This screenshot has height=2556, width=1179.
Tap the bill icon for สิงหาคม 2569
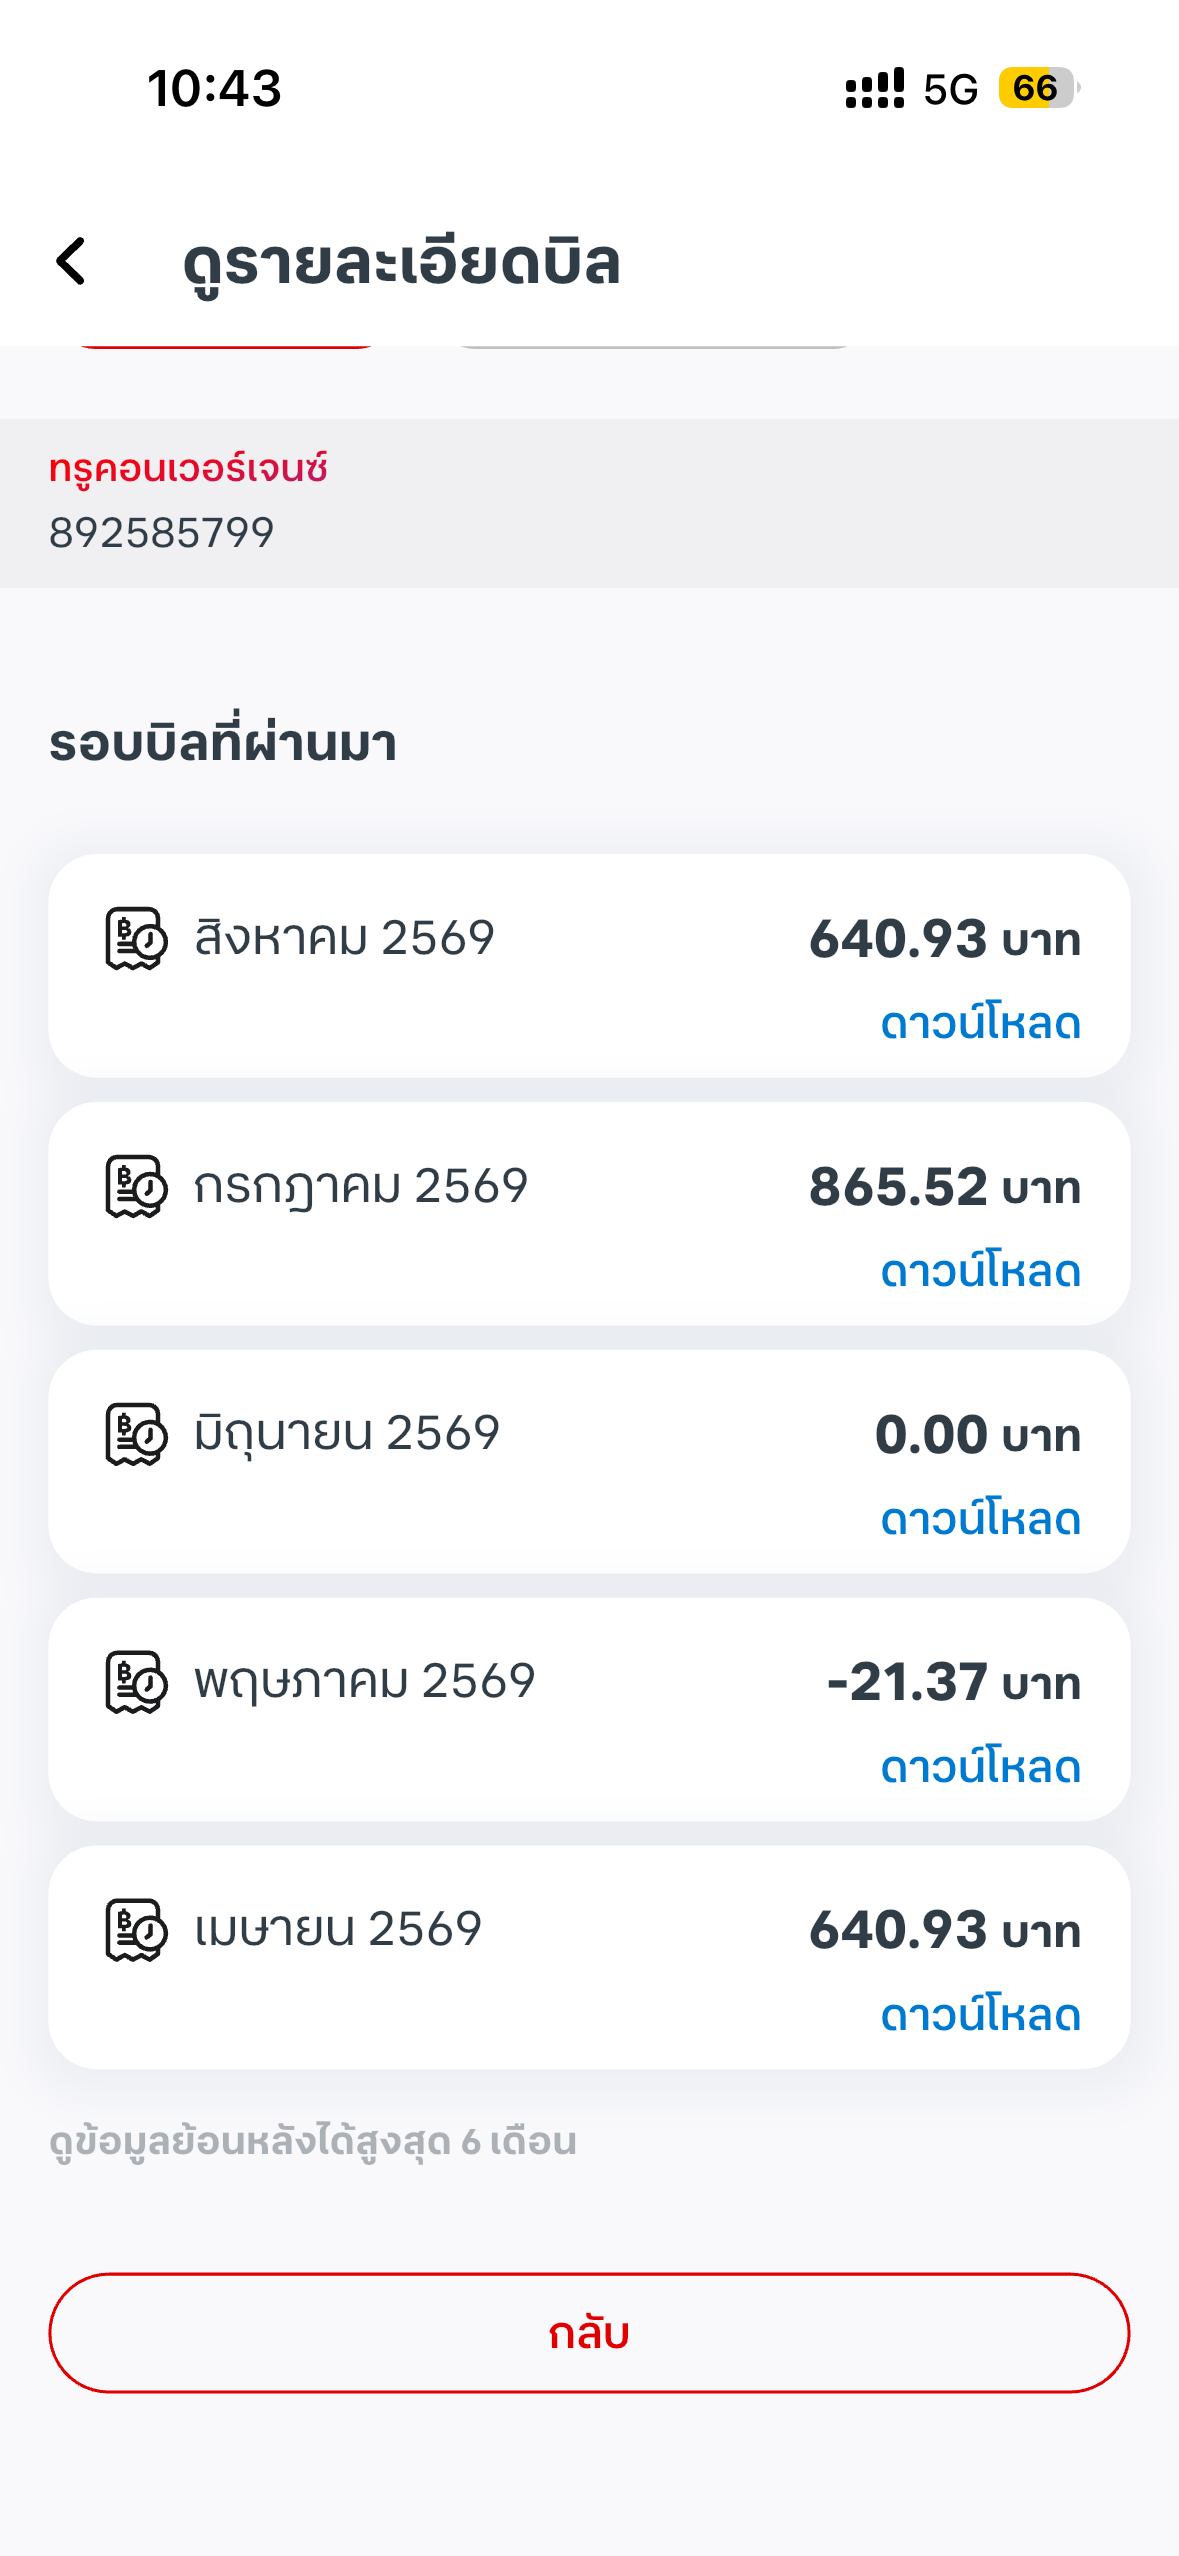click(x=136, y=938)
